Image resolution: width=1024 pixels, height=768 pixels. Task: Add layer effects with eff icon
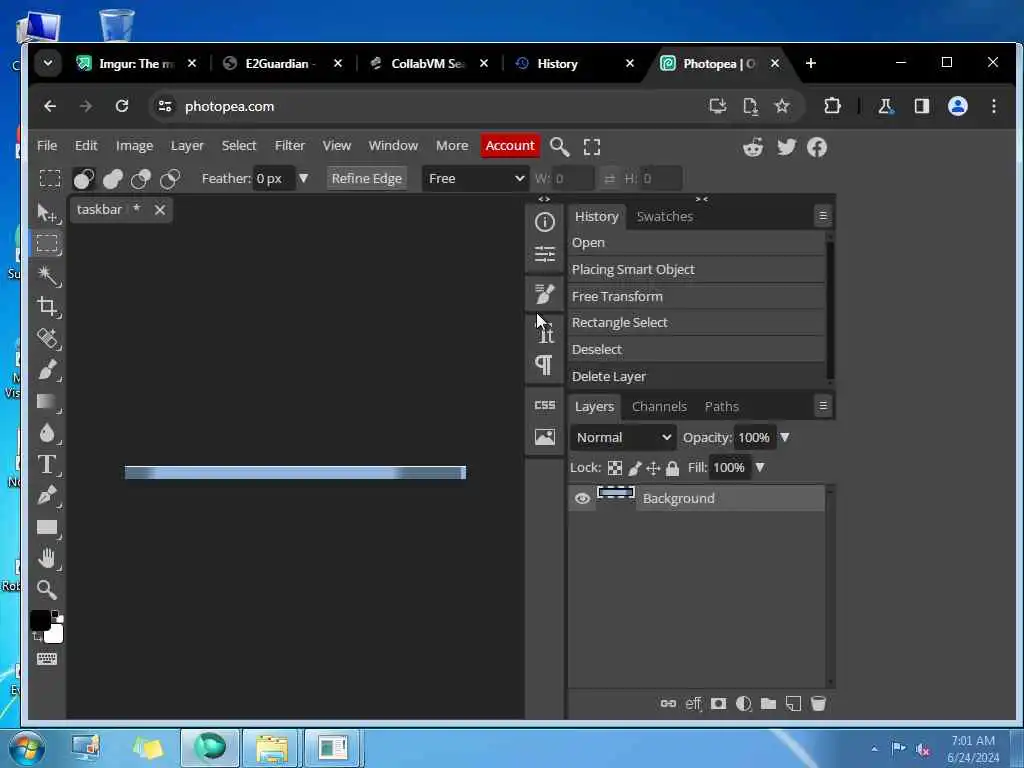[x=694, y=703]
